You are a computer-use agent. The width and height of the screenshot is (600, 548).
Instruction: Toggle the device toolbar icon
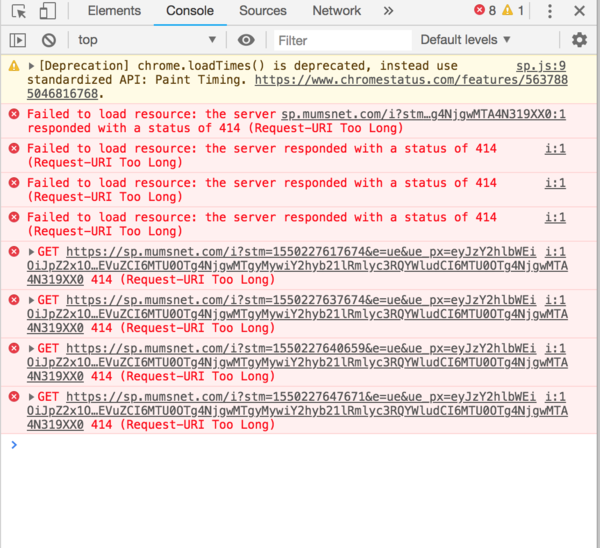point(48,11)
